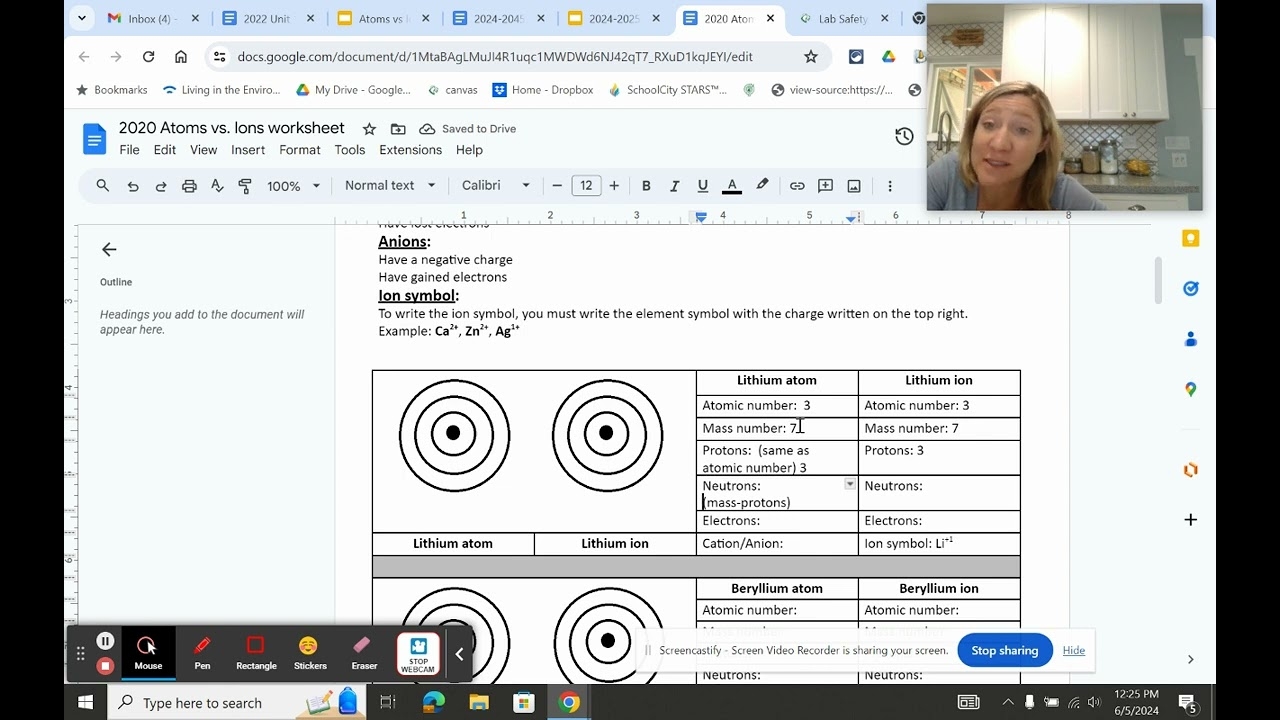Click the Undo arrow in Docs toolbar

coord(132,186)
